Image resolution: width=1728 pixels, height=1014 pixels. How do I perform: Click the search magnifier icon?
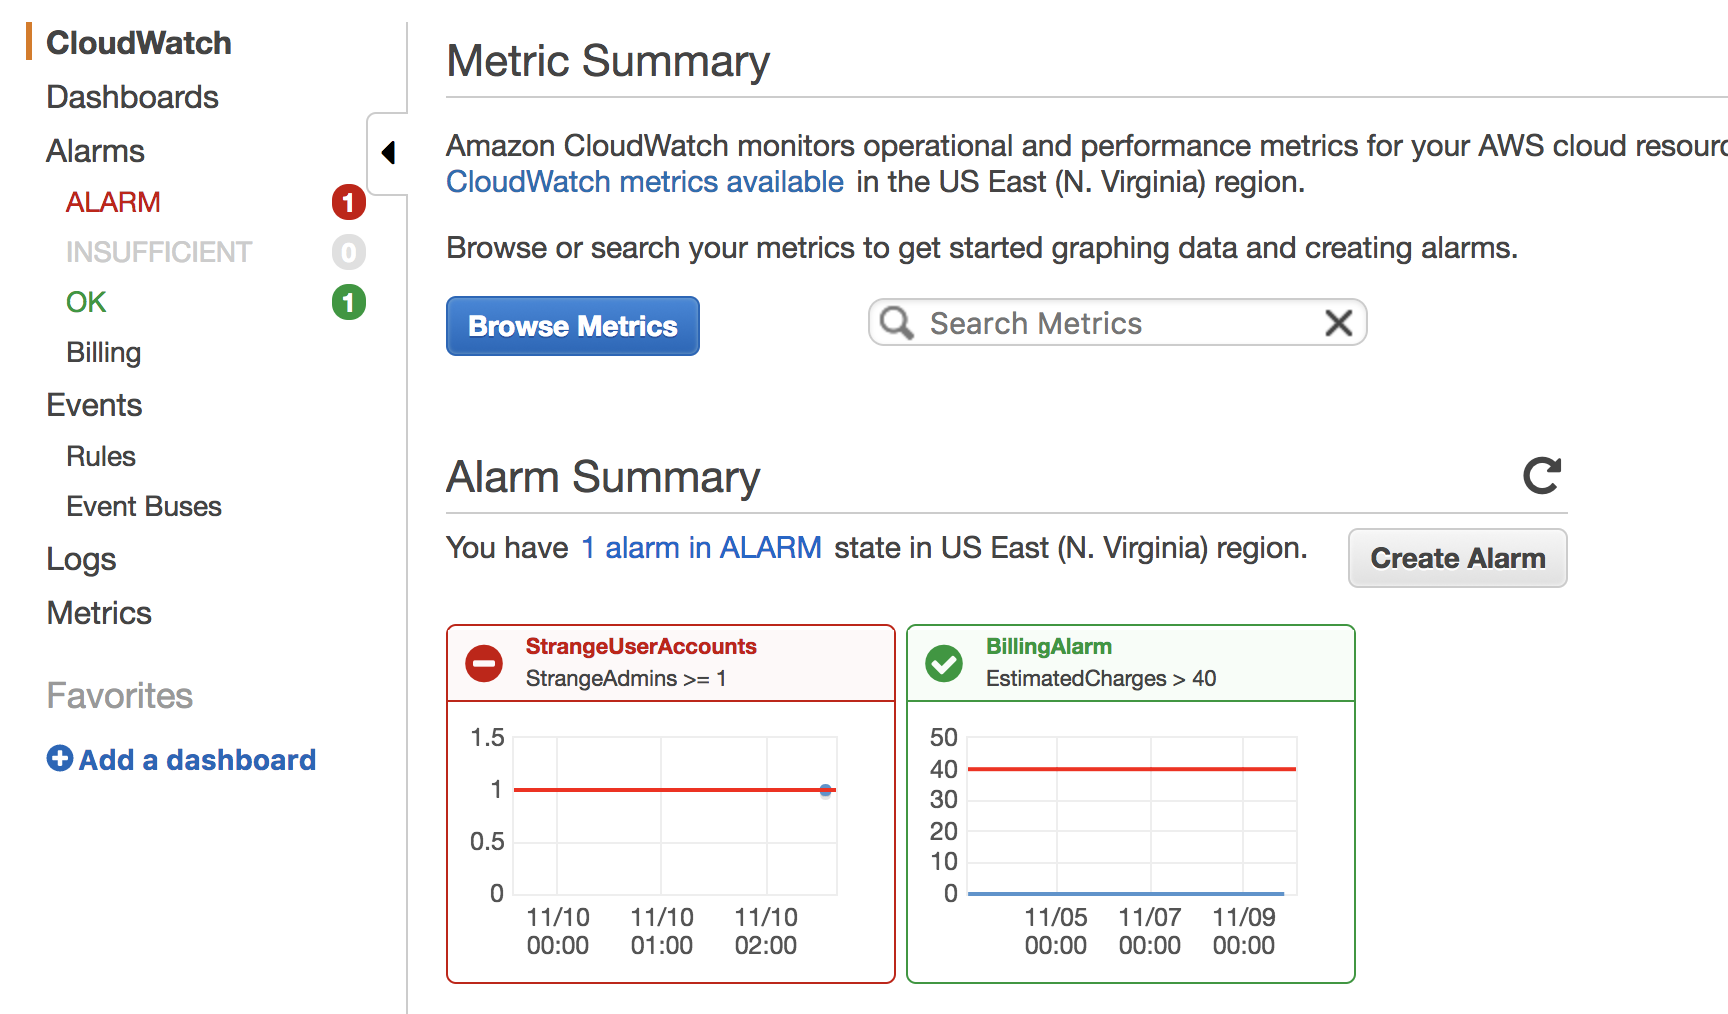coord(896,323)
